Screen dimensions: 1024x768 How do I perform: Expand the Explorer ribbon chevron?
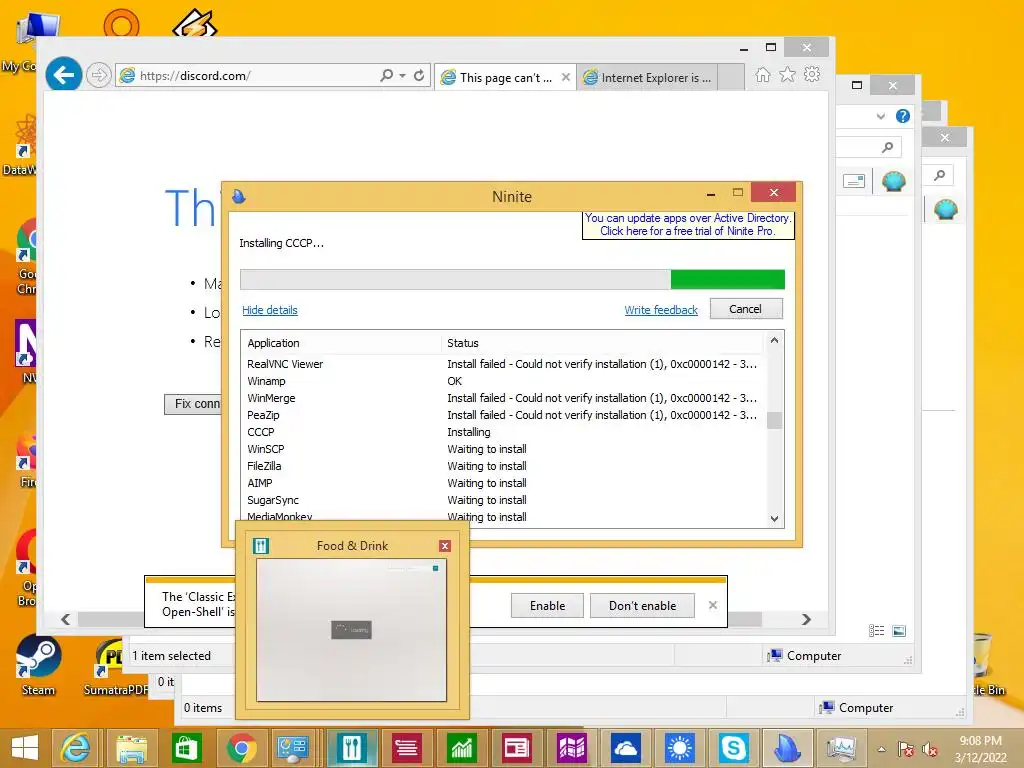881,116
